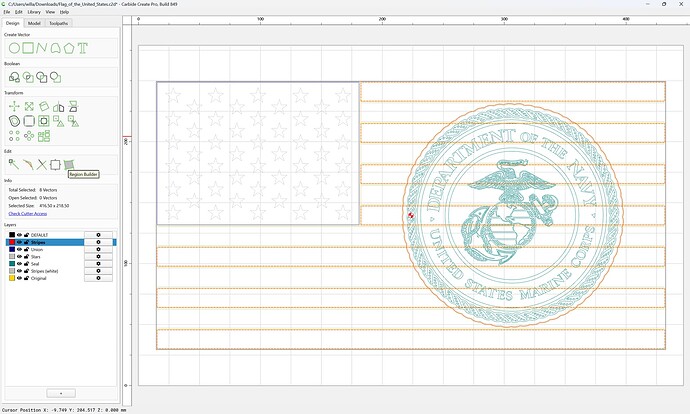Open the Edit menu
690x414 pixels.
(18, 12)
